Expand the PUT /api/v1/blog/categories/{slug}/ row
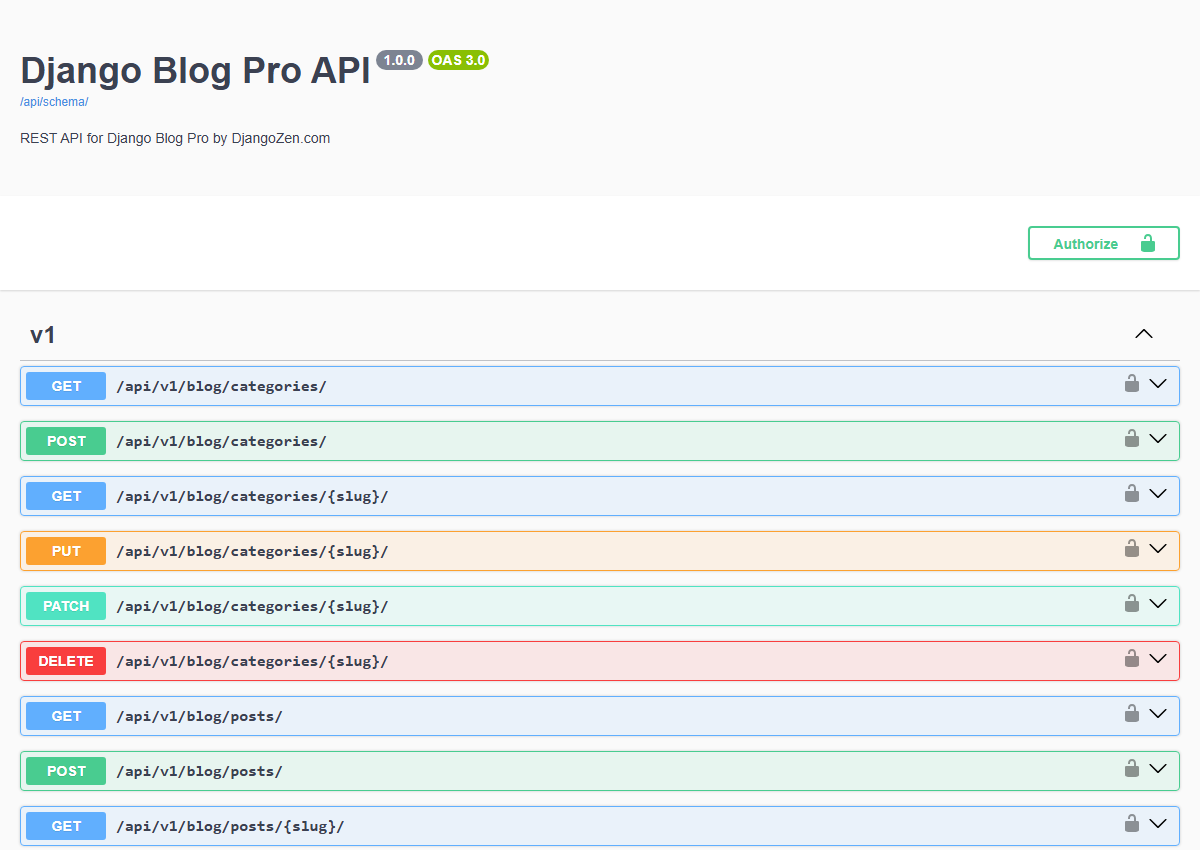This screenshot has height=850, width=1200. point(1158,549)
